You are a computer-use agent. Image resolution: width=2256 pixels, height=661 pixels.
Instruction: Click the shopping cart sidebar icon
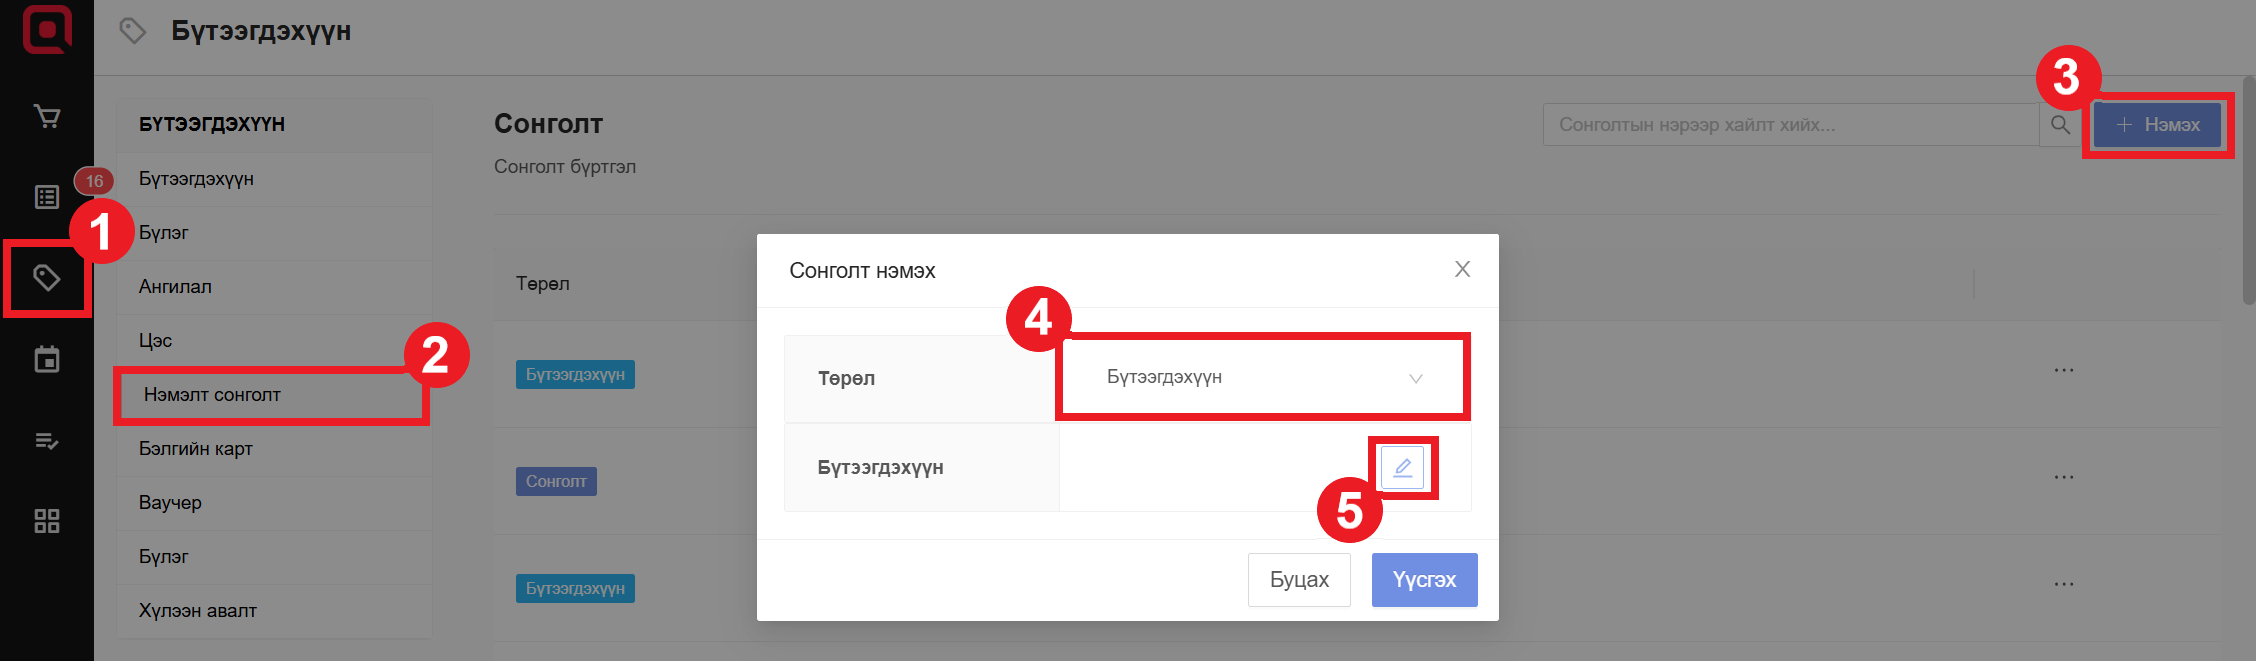[x=47, y=116]
